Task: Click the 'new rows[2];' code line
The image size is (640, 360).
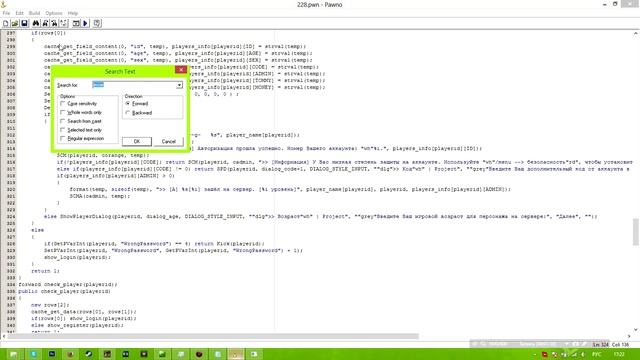Action: pos(50,305)
